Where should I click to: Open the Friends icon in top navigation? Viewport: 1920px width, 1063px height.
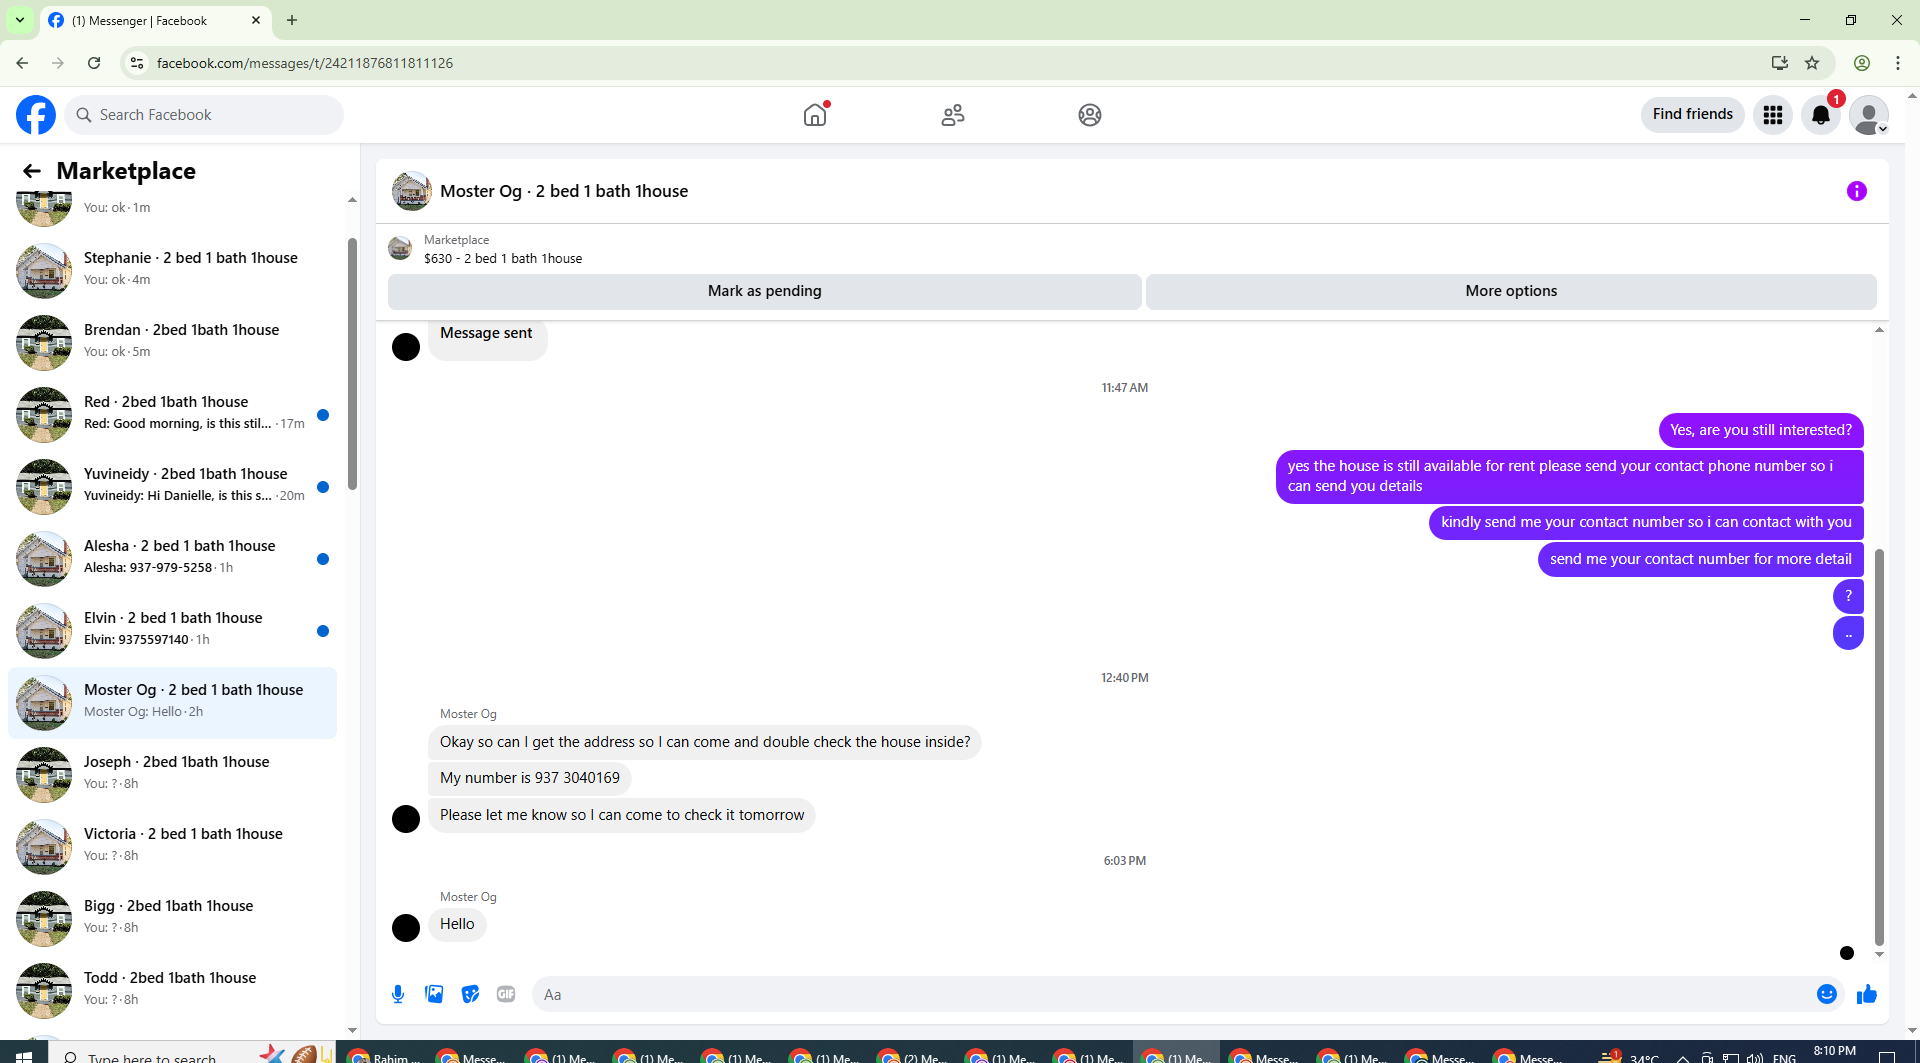953,115
